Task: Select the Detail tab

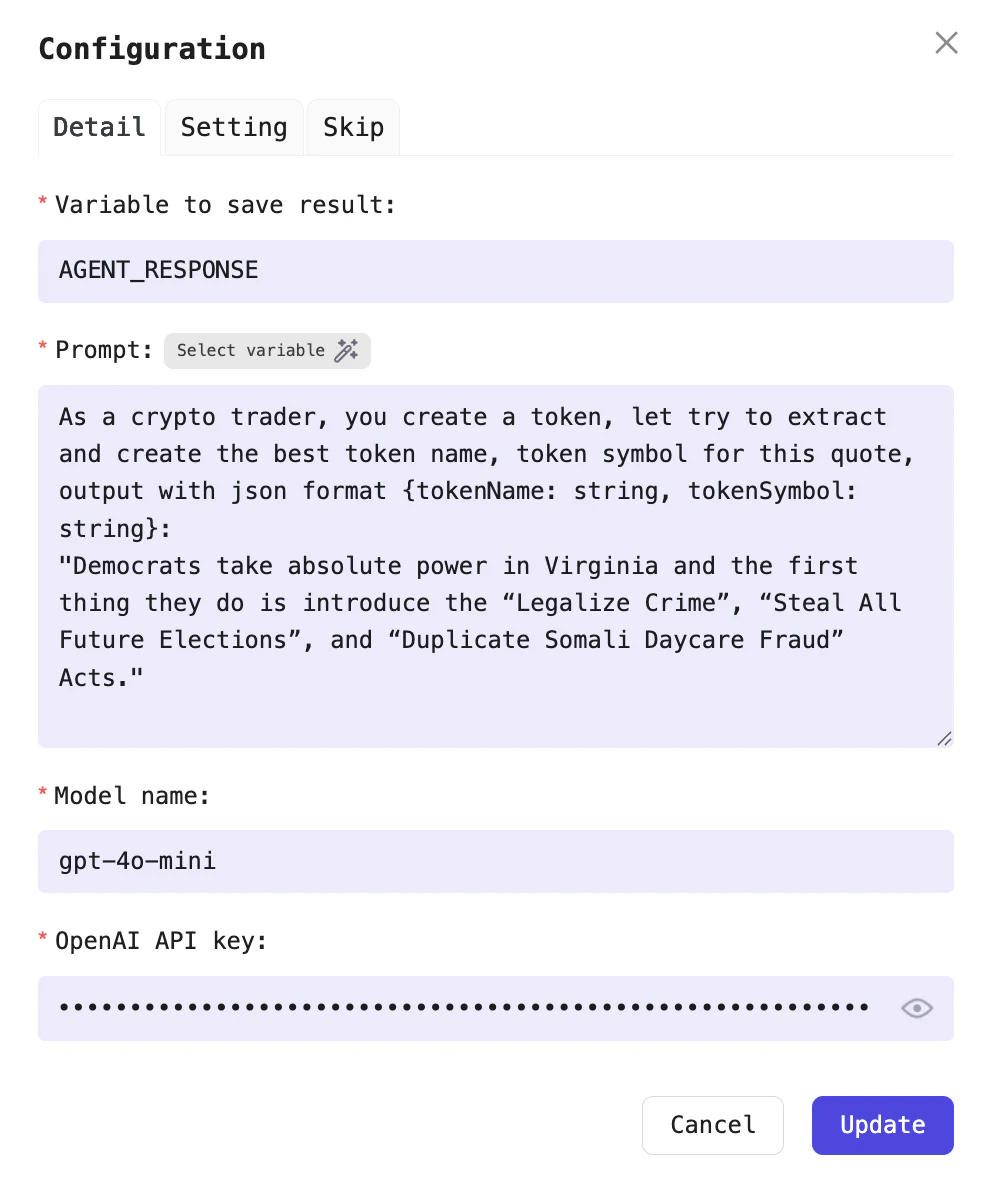Action: tap(99, 127)
